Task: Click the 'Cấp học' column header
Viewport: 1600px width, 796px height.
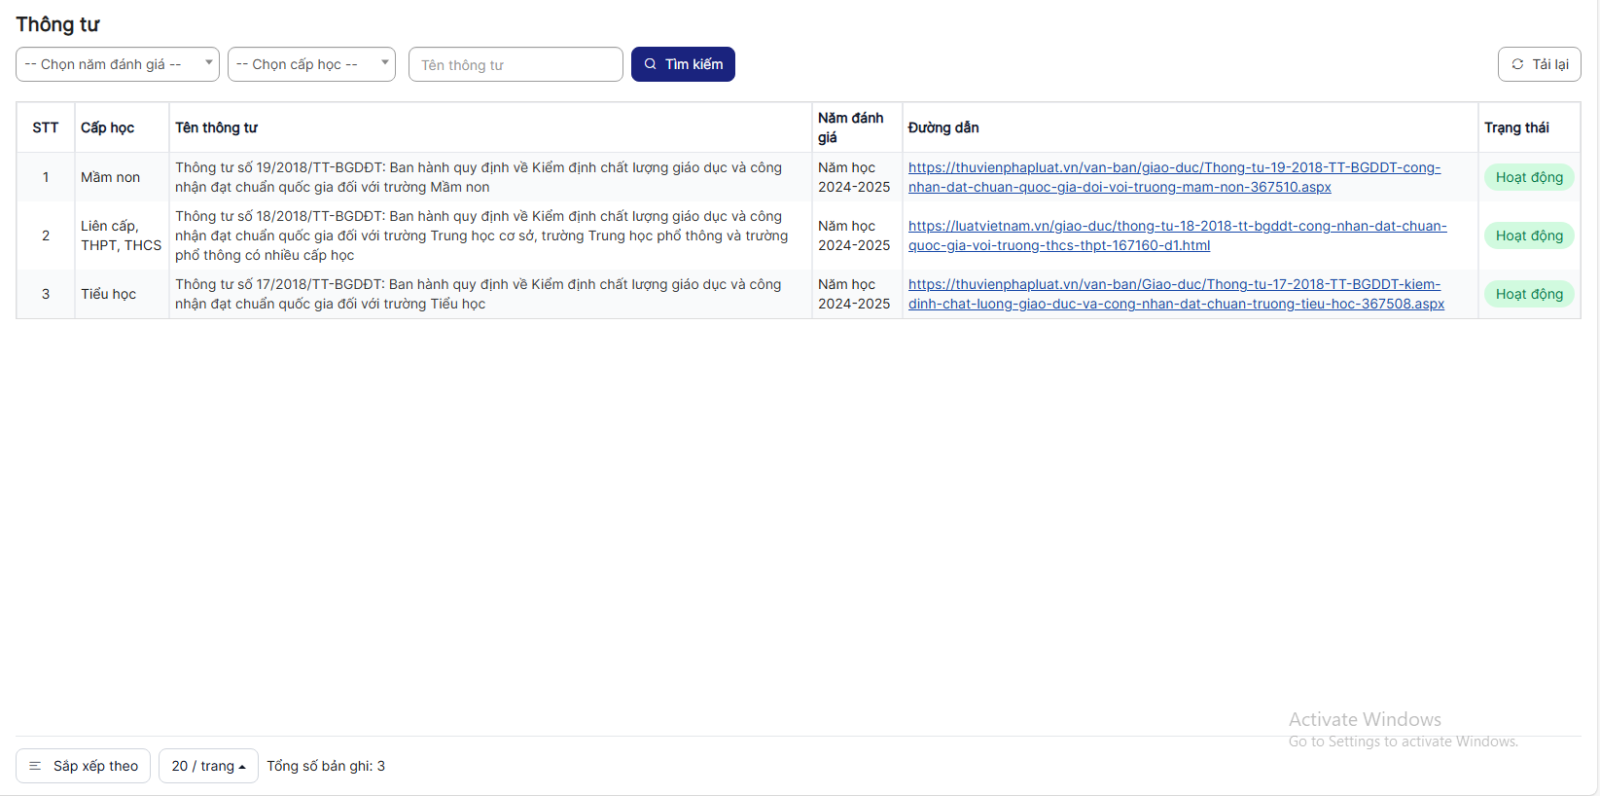Action: pos(107,128)
